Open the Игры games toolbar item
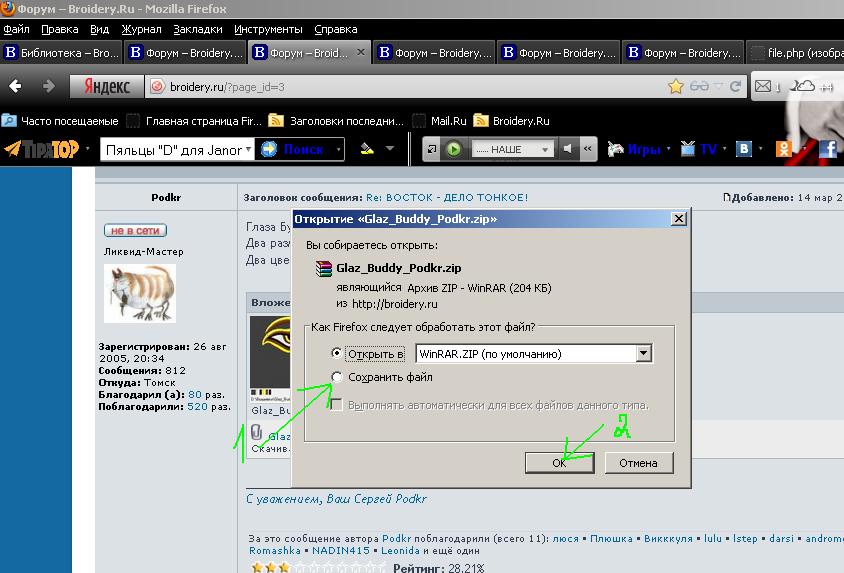The width and height of the screenshot is (844, 573). pos(635,149)
